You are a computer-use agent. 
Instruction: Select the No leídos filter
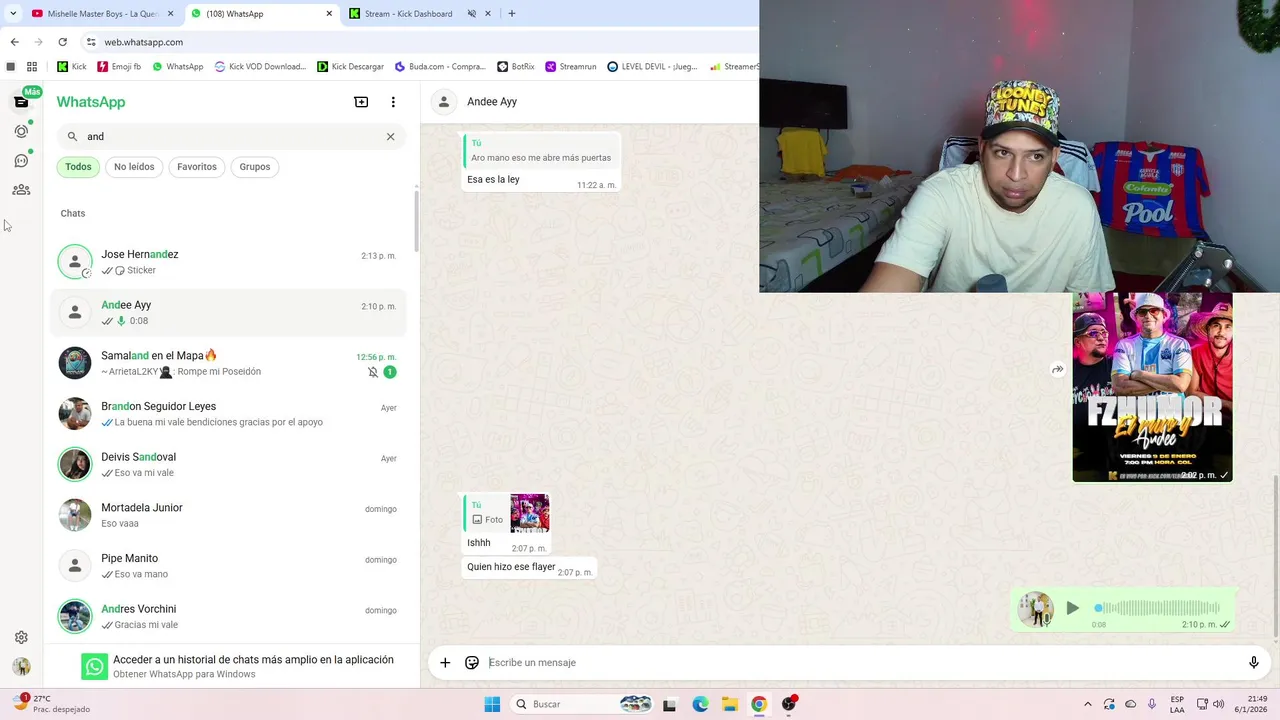click(x=134, y=167)
